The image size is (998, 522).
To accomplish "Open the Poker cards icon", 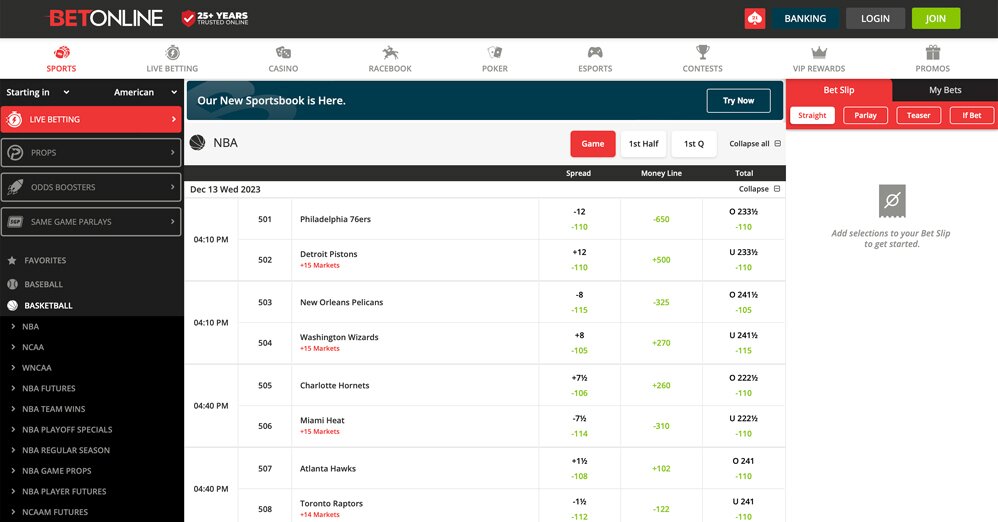I will [x=495, y=52].
